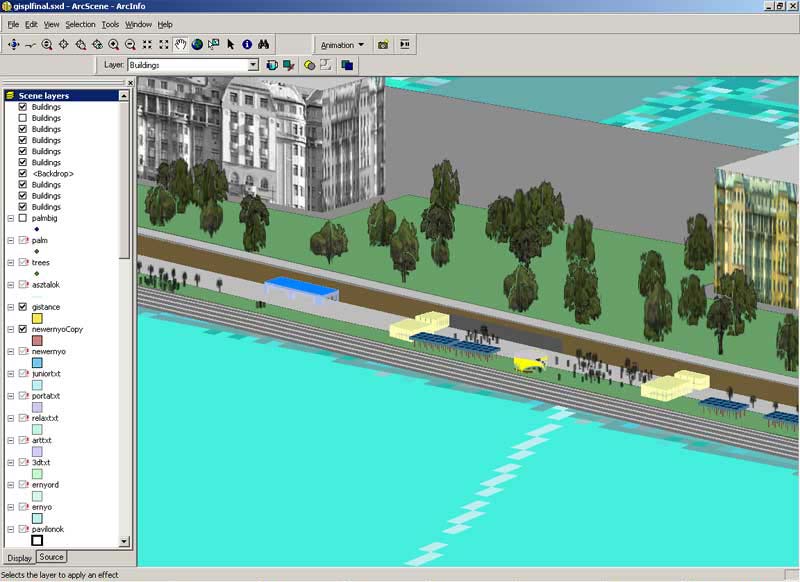Collapse the newernyoCopy layer legend

(x=10, y=329)
